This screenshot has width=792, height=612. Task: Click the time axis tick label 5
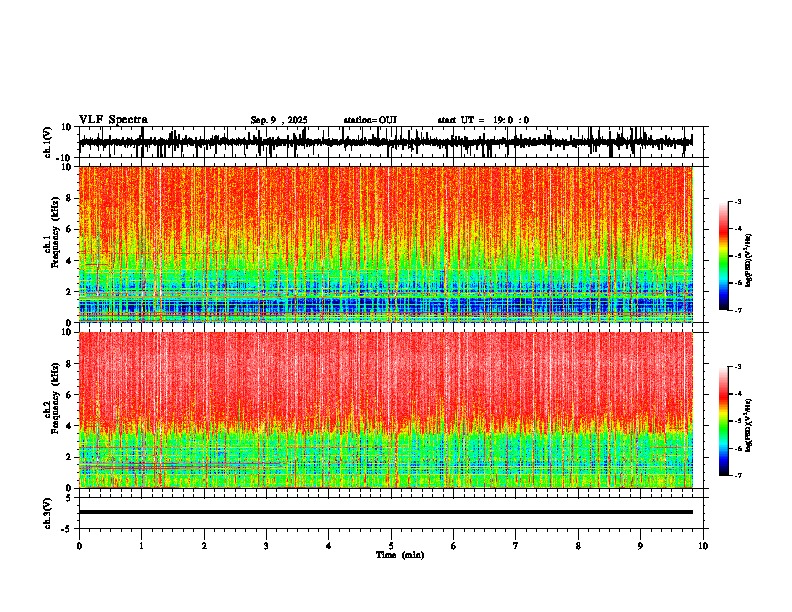pos(391,546)
